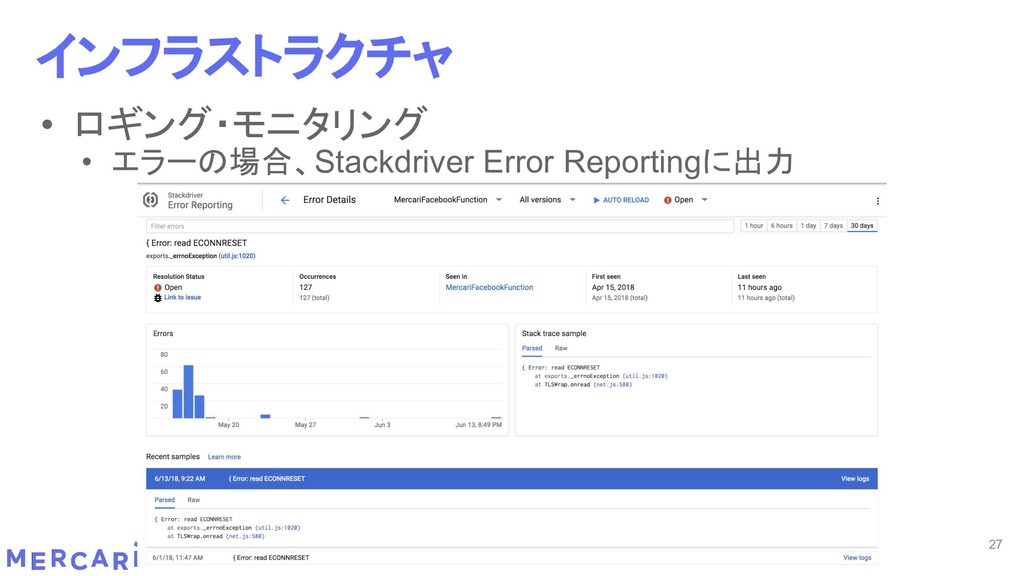Click the May 20 label on chart axis

(229, 425)
